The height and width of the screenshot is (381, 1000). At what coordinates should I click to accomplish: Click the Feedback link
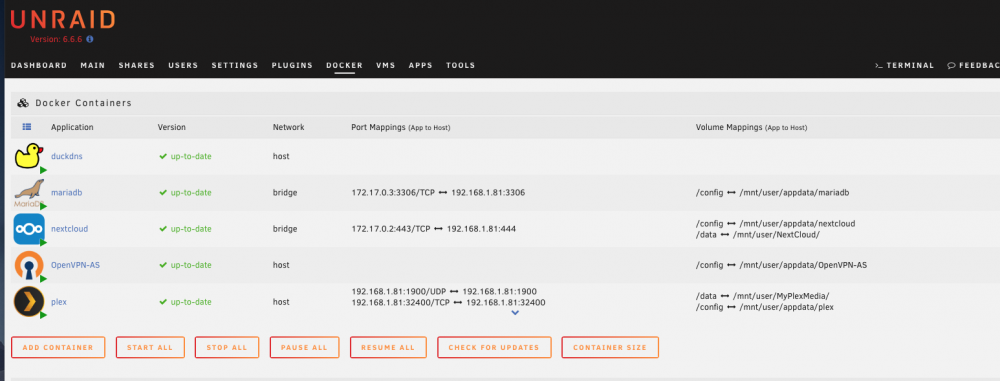tap(973, 65)
